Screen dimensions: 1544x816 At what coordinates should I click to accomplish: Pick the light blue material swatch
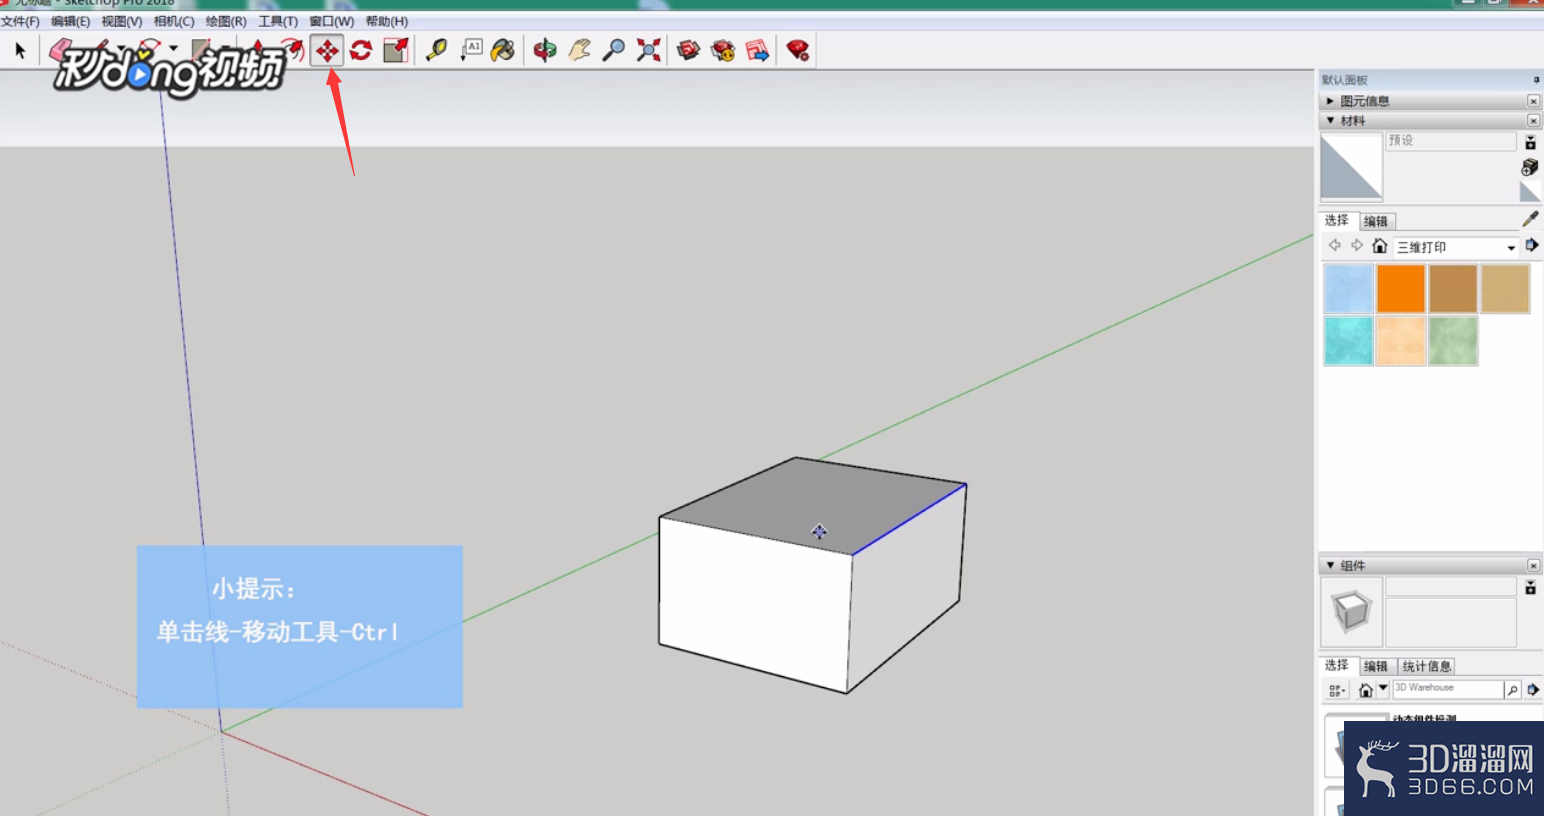tap(1348, 289)
